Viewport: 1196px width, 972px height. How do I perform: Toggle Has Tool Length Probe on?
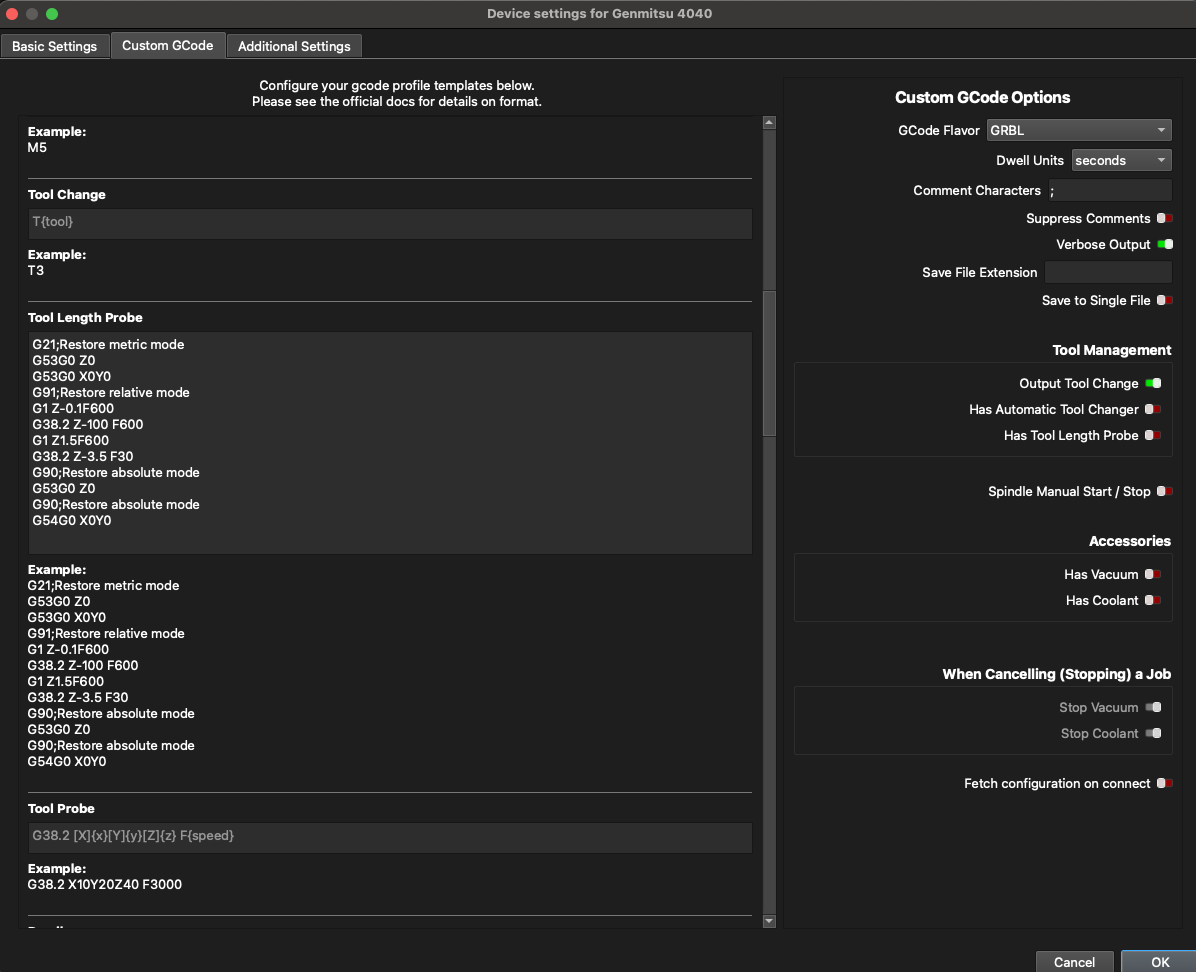1153,435
